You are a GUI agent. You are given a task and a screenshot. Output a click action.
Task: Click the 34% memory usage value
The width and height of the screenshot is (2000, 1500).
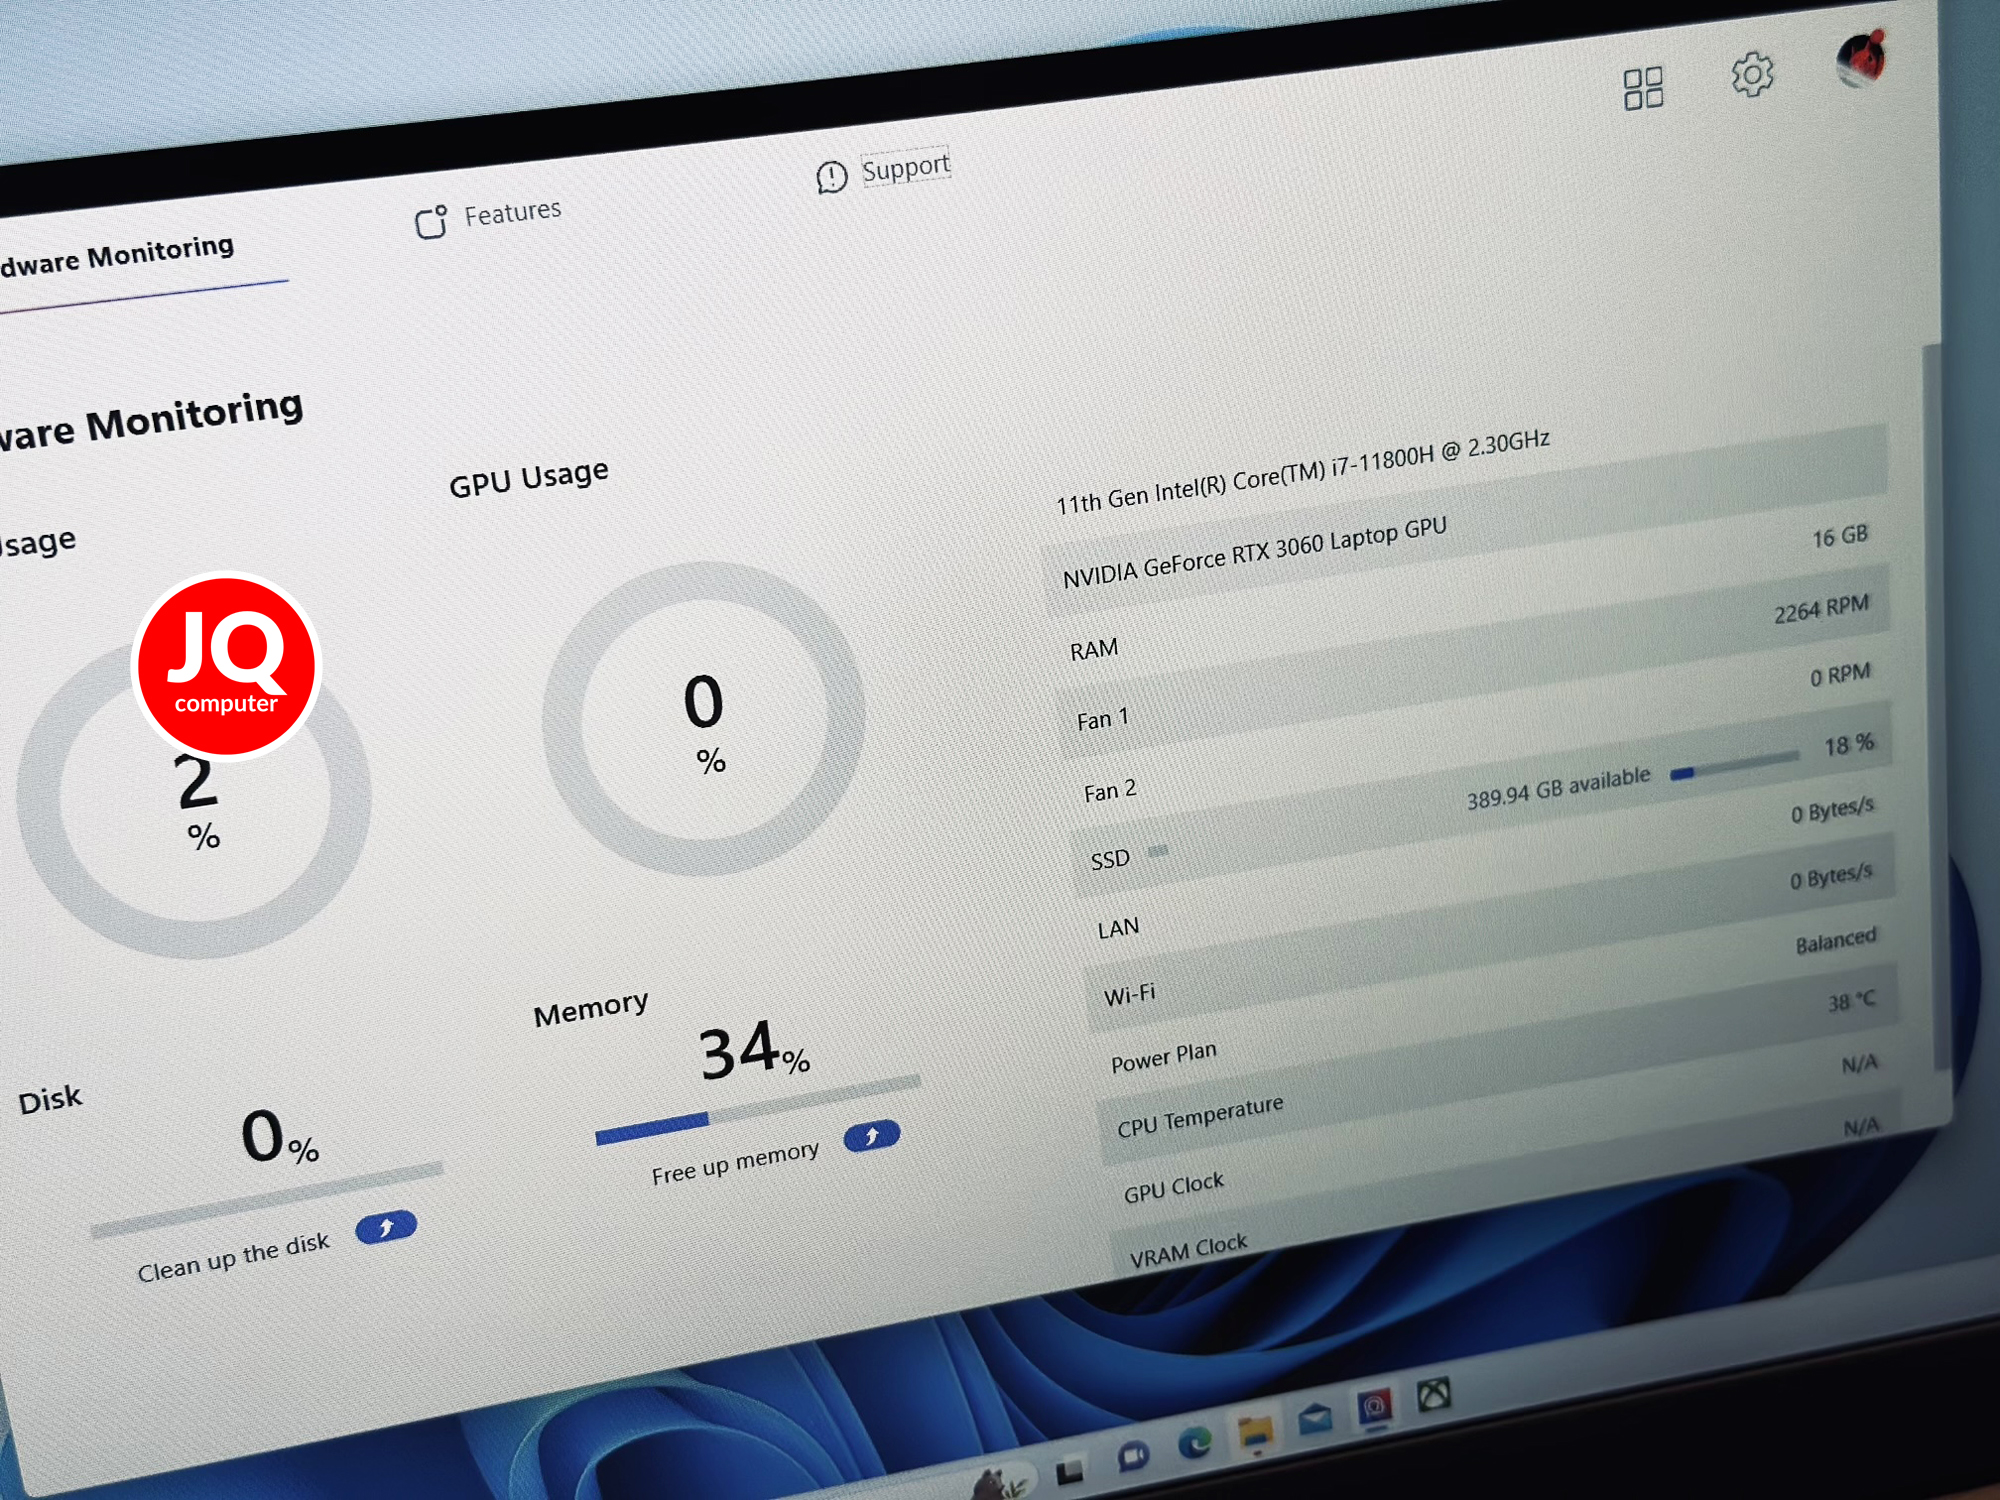[x=754, y=1052]
